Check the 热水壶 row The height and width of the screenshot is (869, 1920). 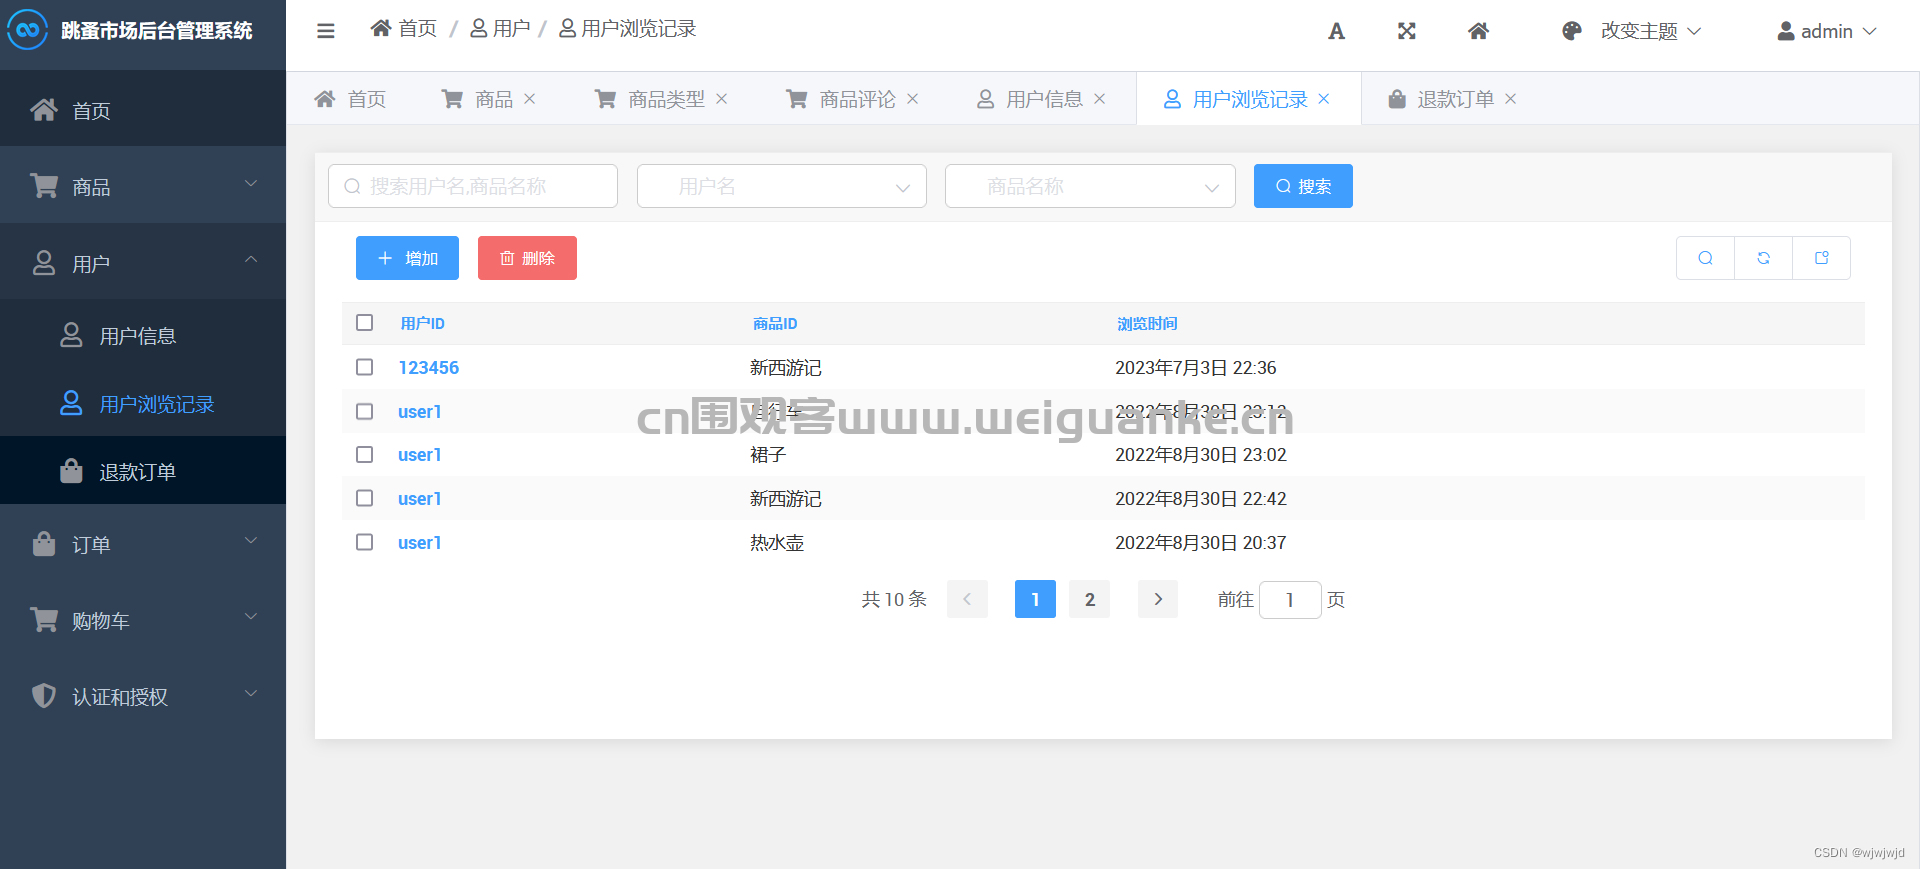pos(364,542)
